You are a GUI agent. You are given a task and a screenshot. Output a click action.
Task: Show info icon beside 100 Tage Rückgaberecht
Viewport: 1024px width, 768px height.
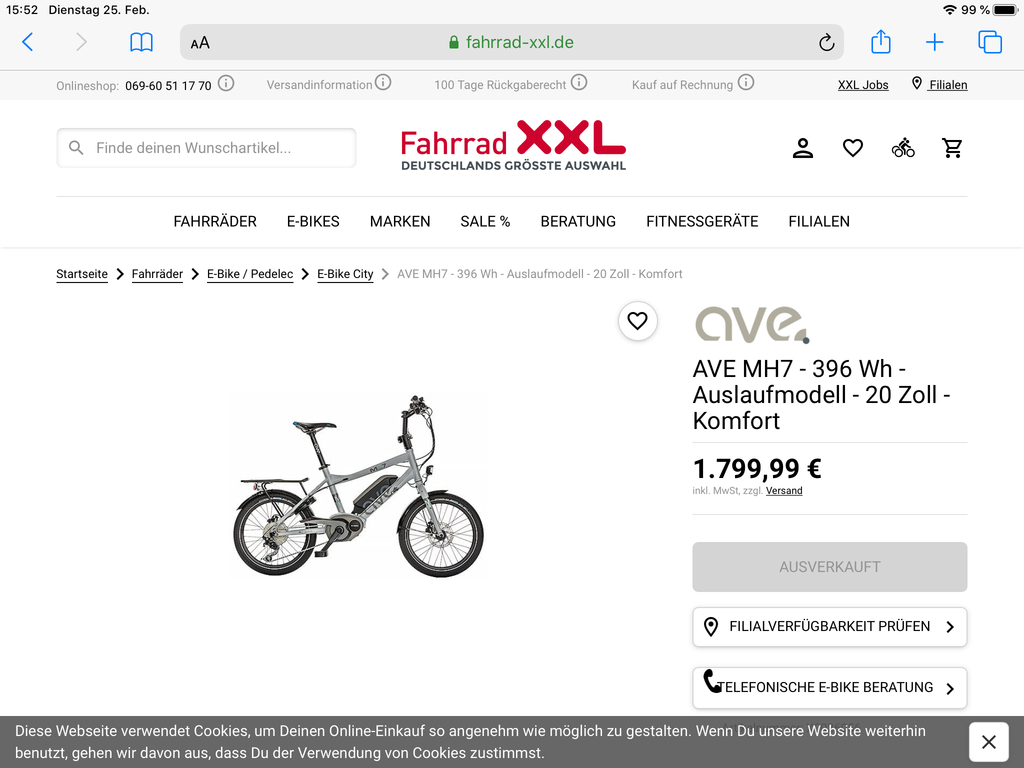click(x=579, y=83)
